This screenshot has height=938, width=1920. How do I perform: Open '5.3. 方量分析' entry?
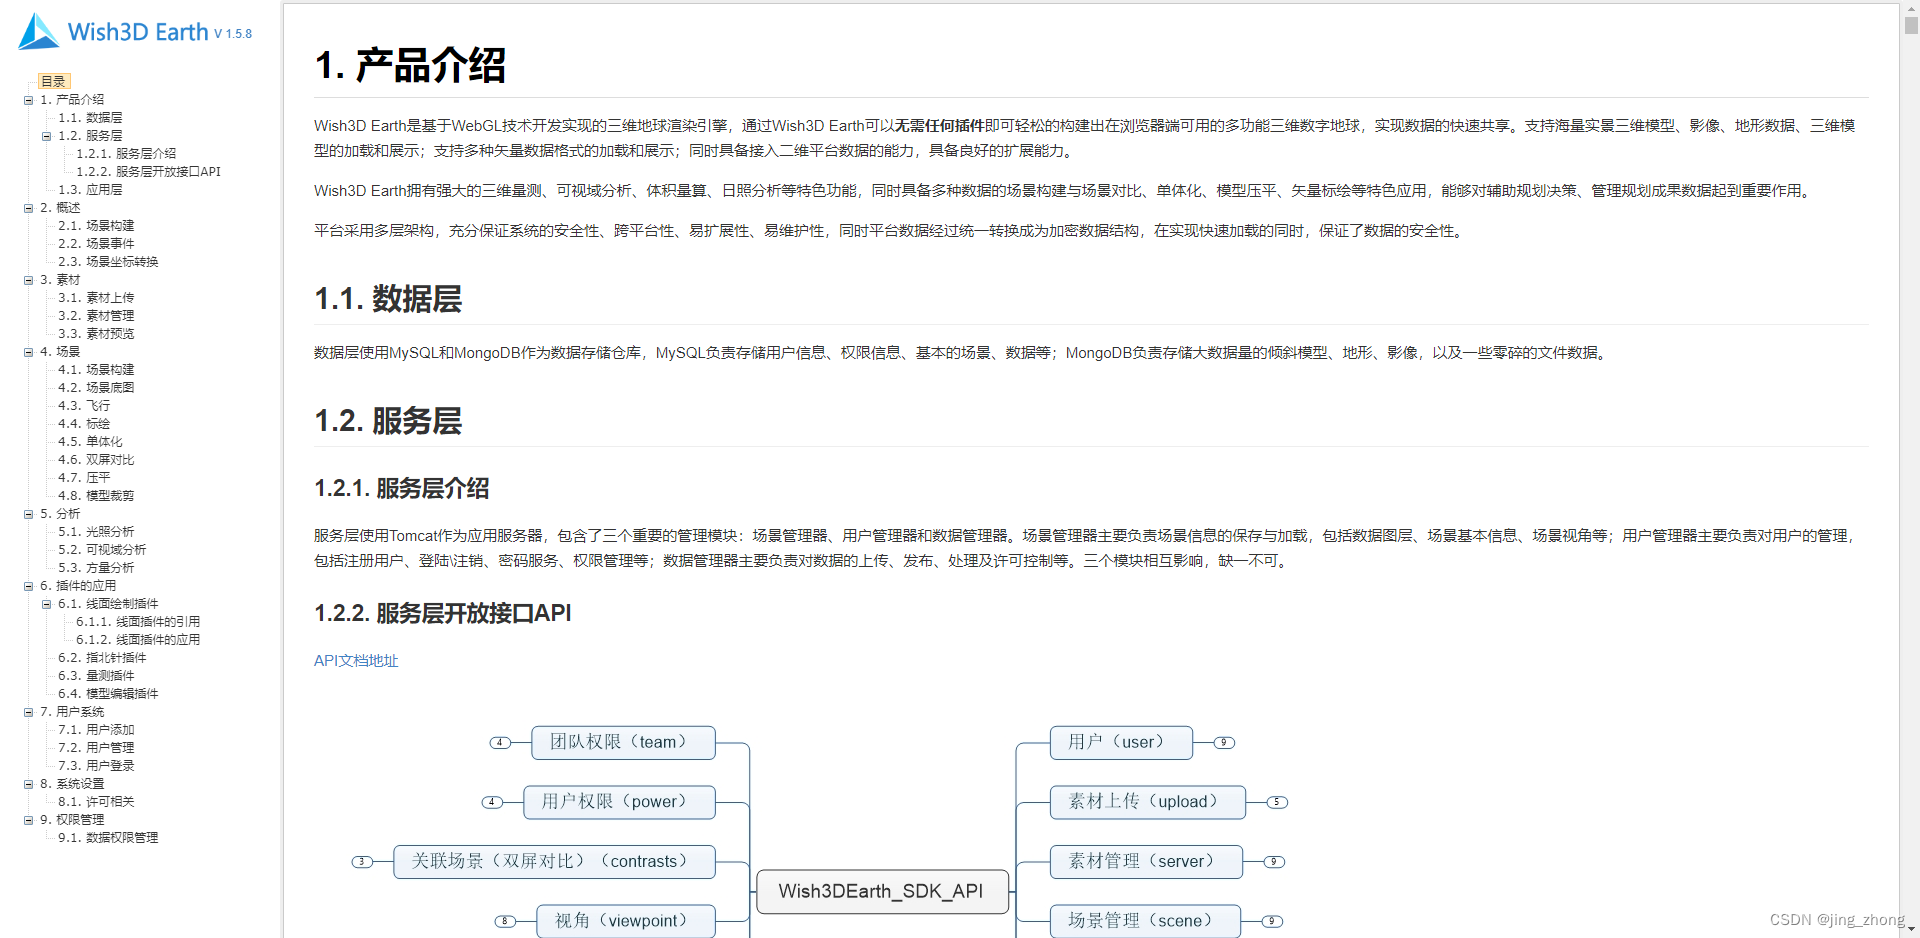(x=96, y=568)
